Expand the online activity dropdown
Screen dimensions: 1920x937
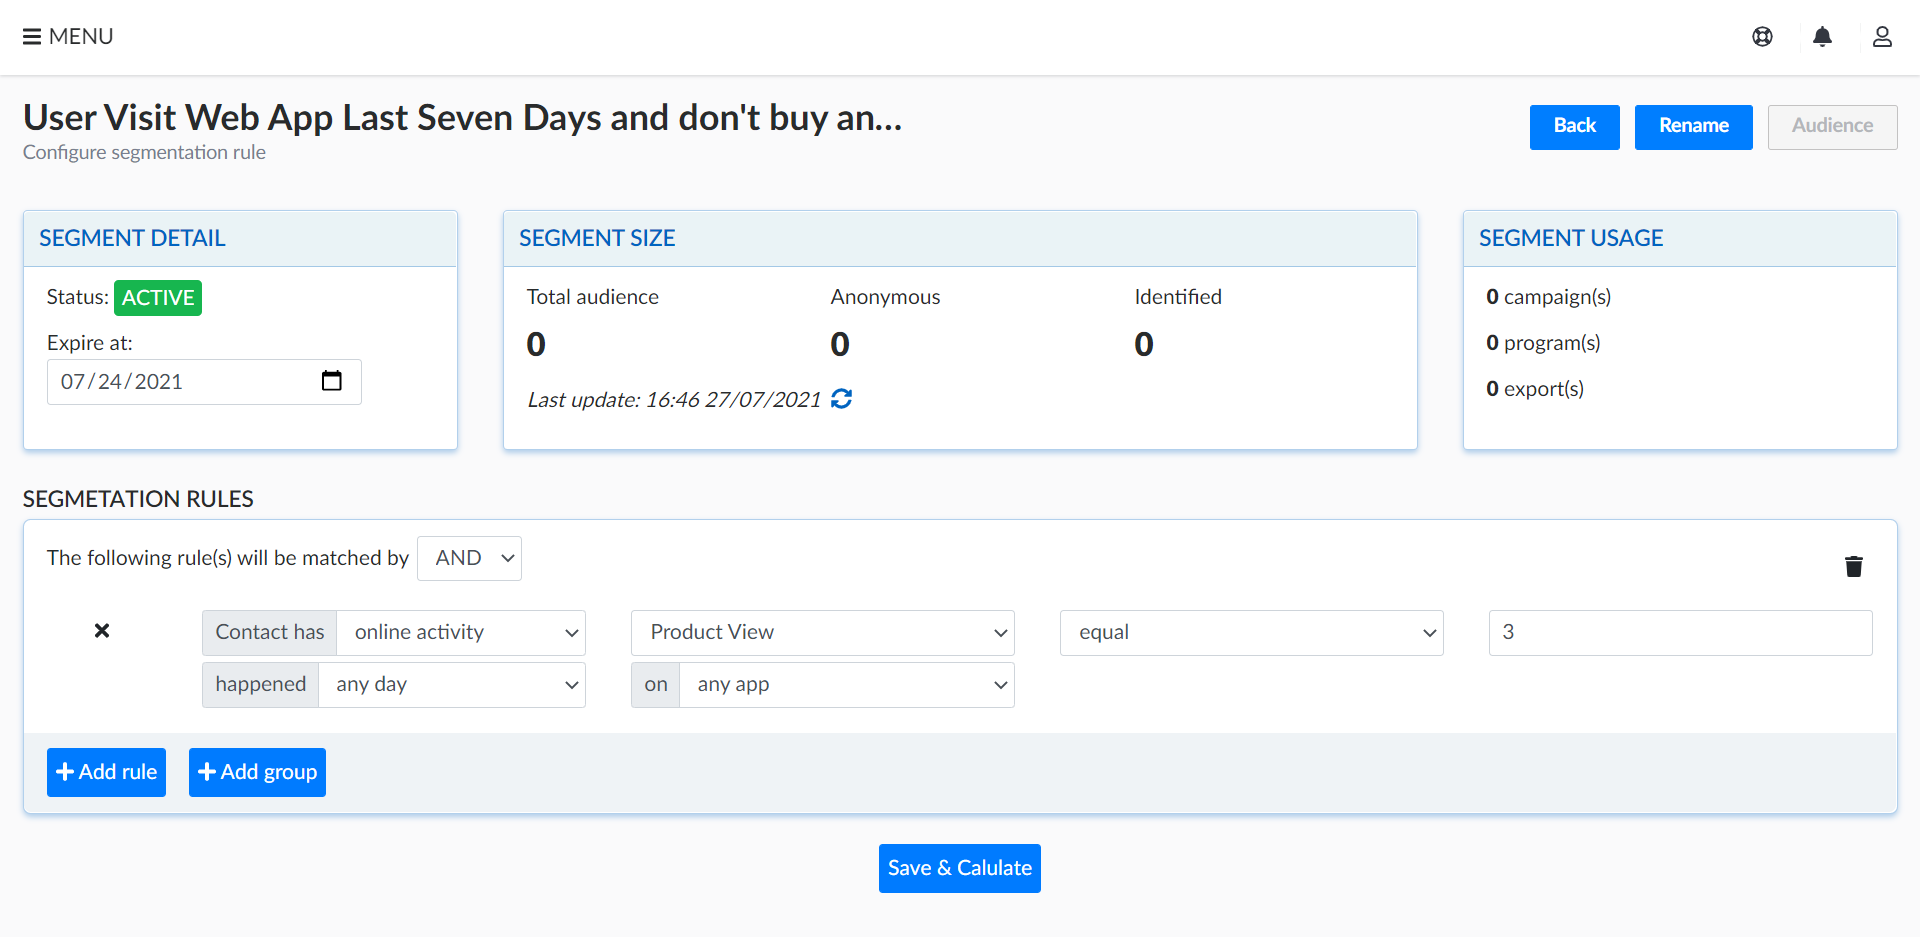(x=461, y=633)
